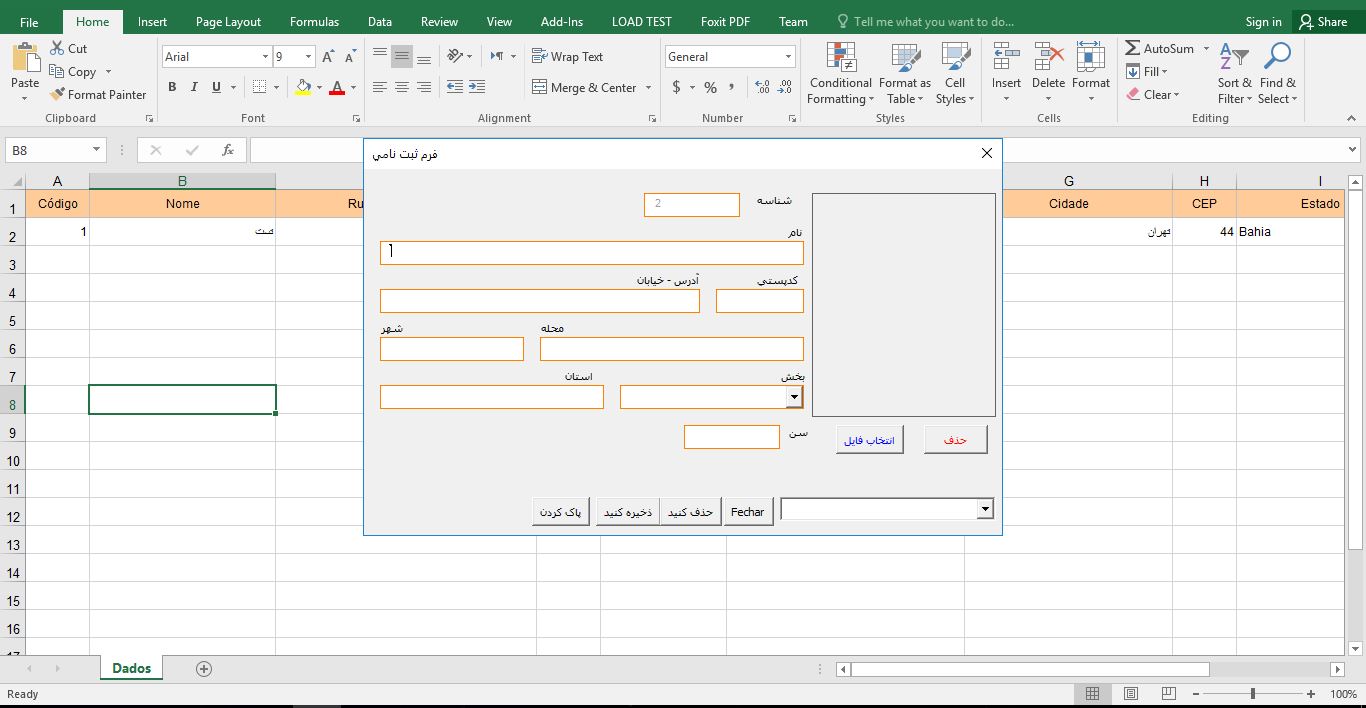This screenshot has width=1366, height=708.
Task: Expand the combo box beside Fechar button
Action: point(985,510)
